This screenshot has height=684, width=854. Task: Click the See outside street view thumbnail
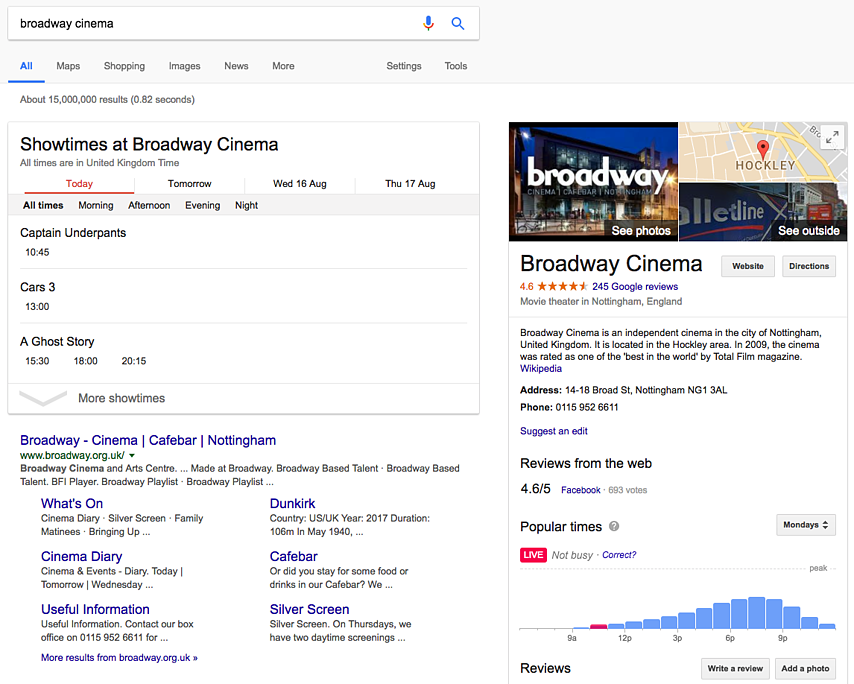763,212
